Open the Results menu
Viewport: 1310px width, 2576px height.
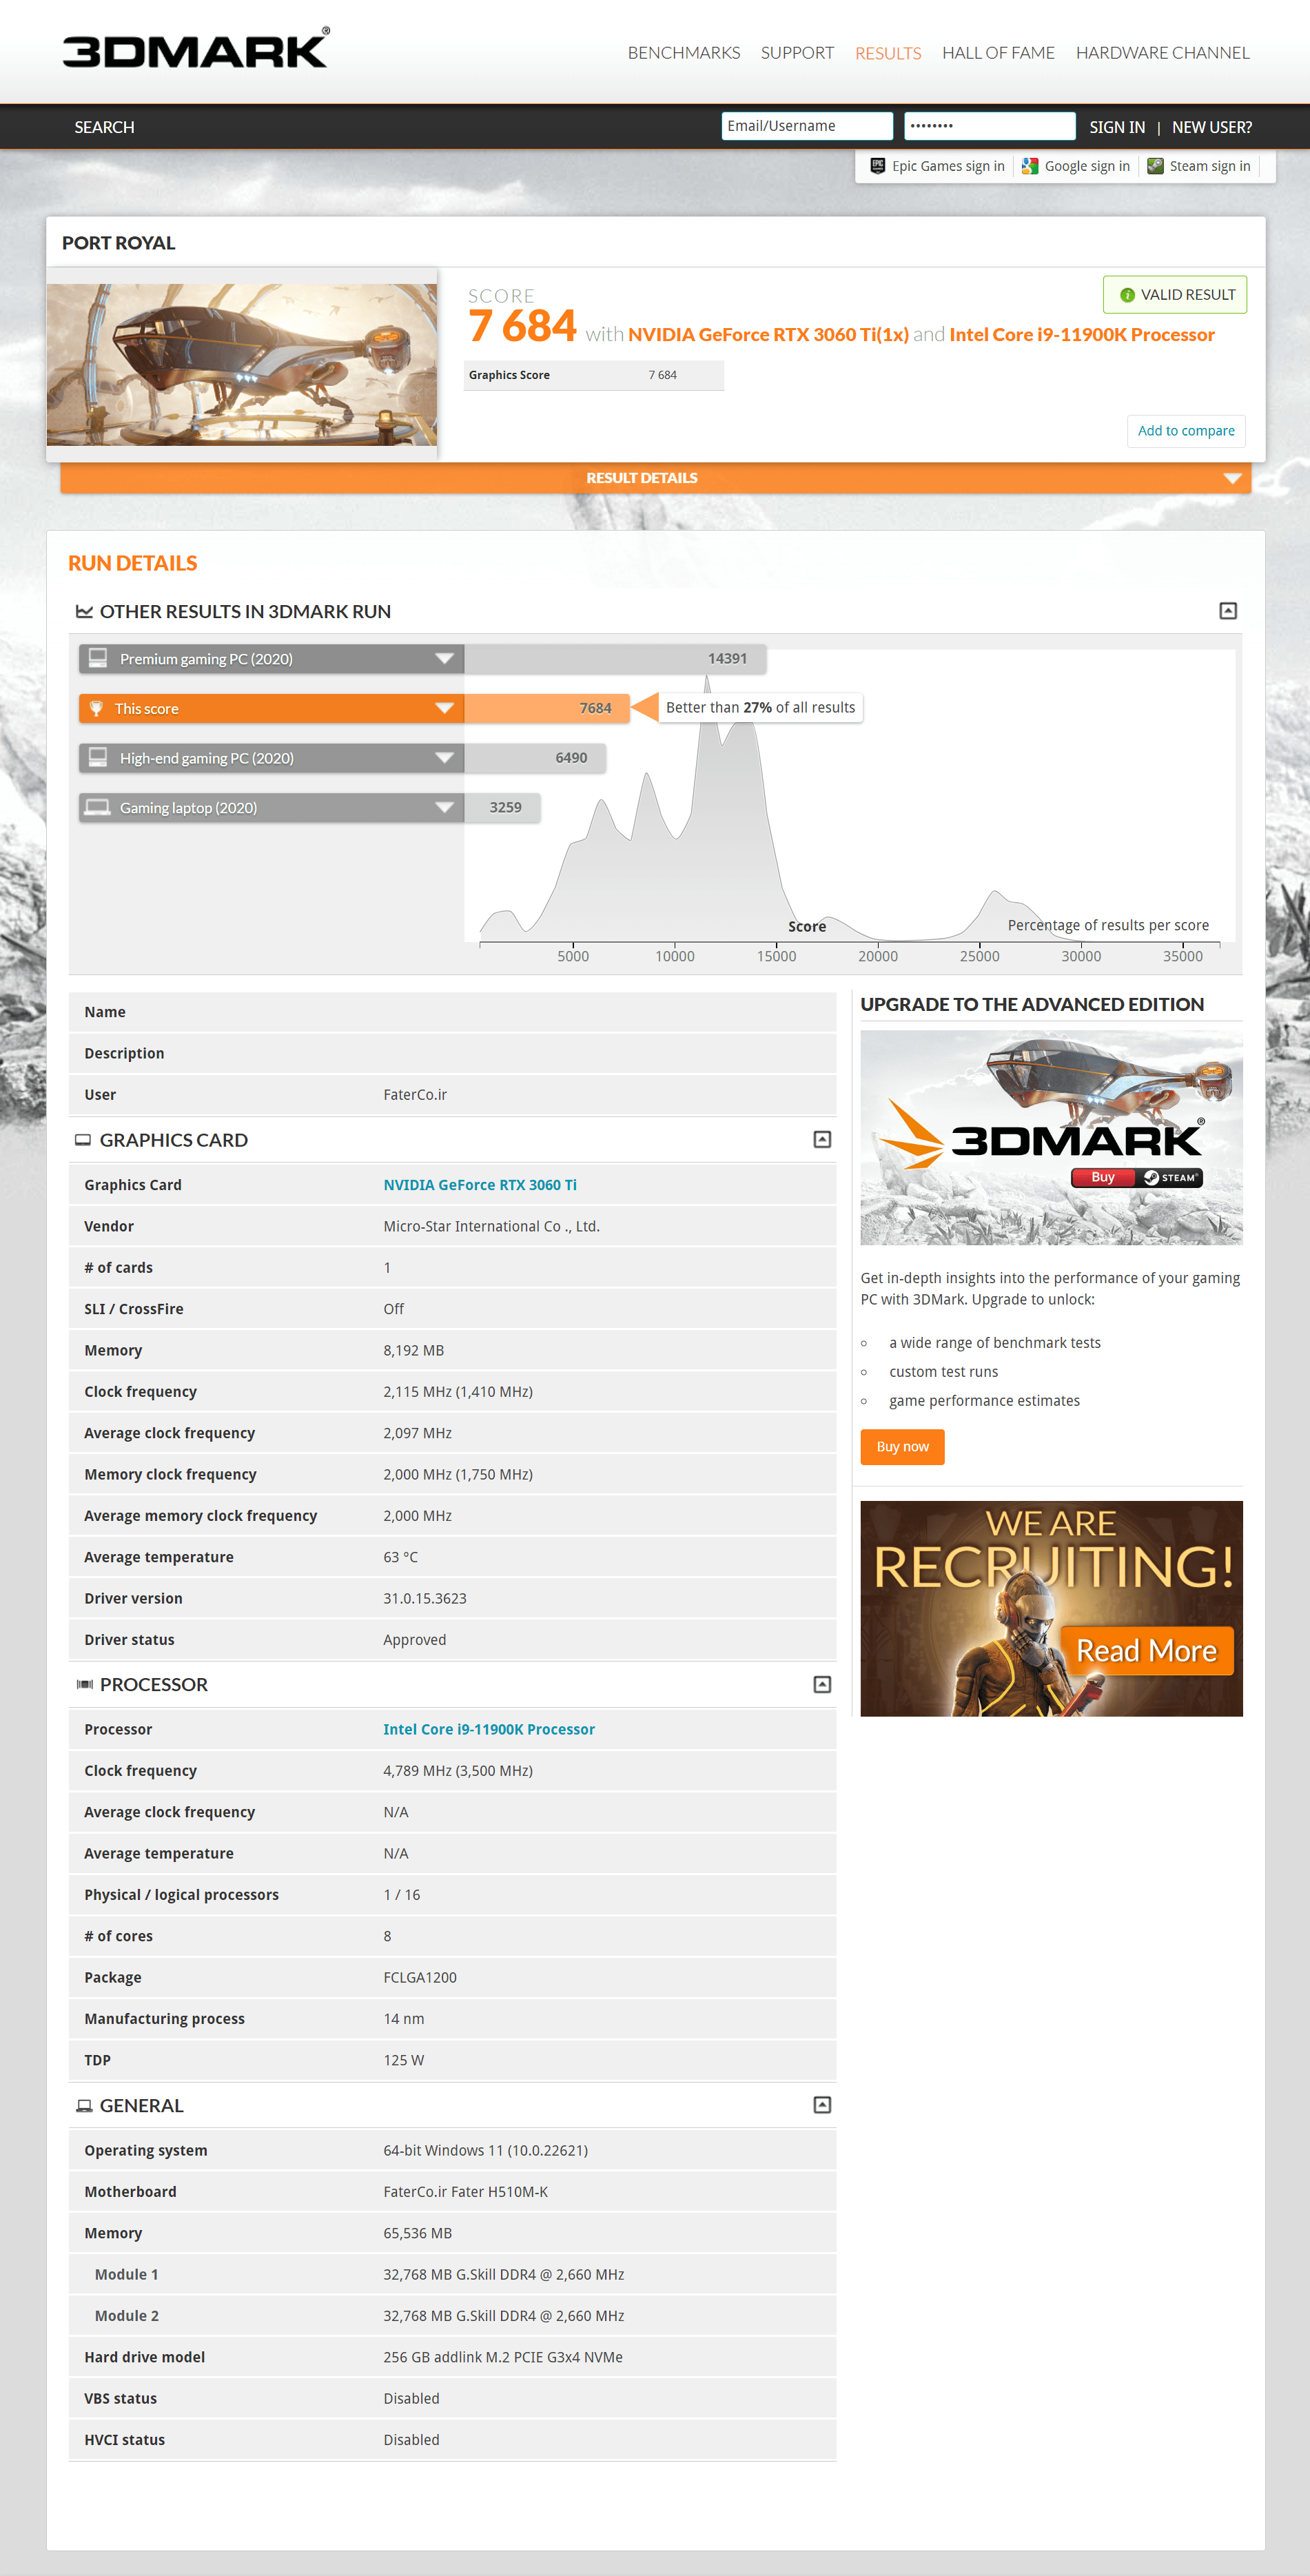point(888,53)
